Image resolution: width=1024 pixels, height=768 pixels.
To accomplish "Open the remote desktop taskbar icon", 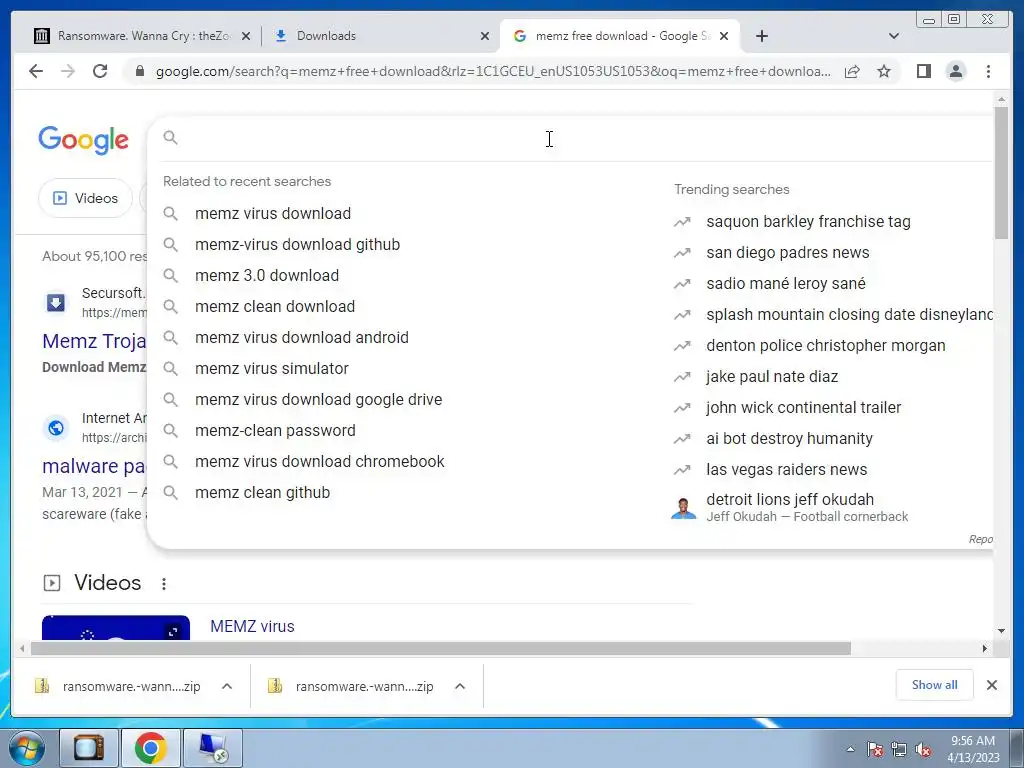I will [x=213, y=748].
